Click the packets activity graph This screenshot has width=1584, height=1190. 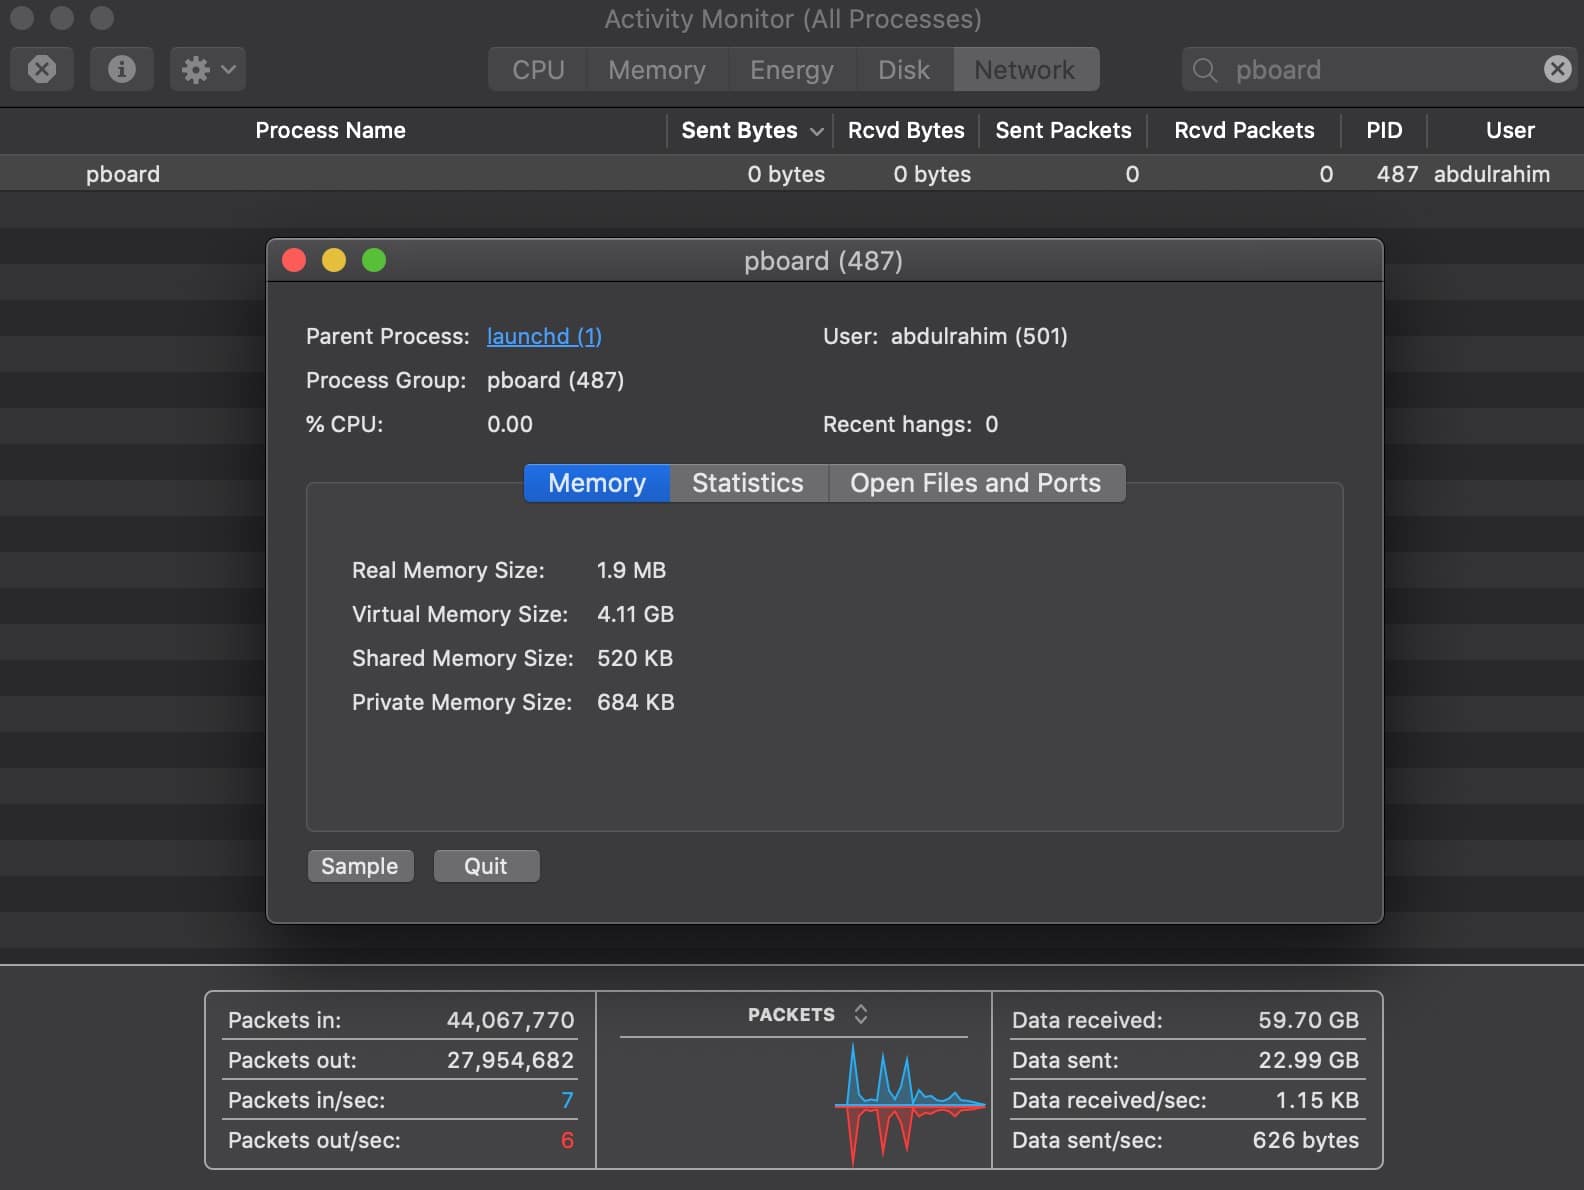[910, 1105]
